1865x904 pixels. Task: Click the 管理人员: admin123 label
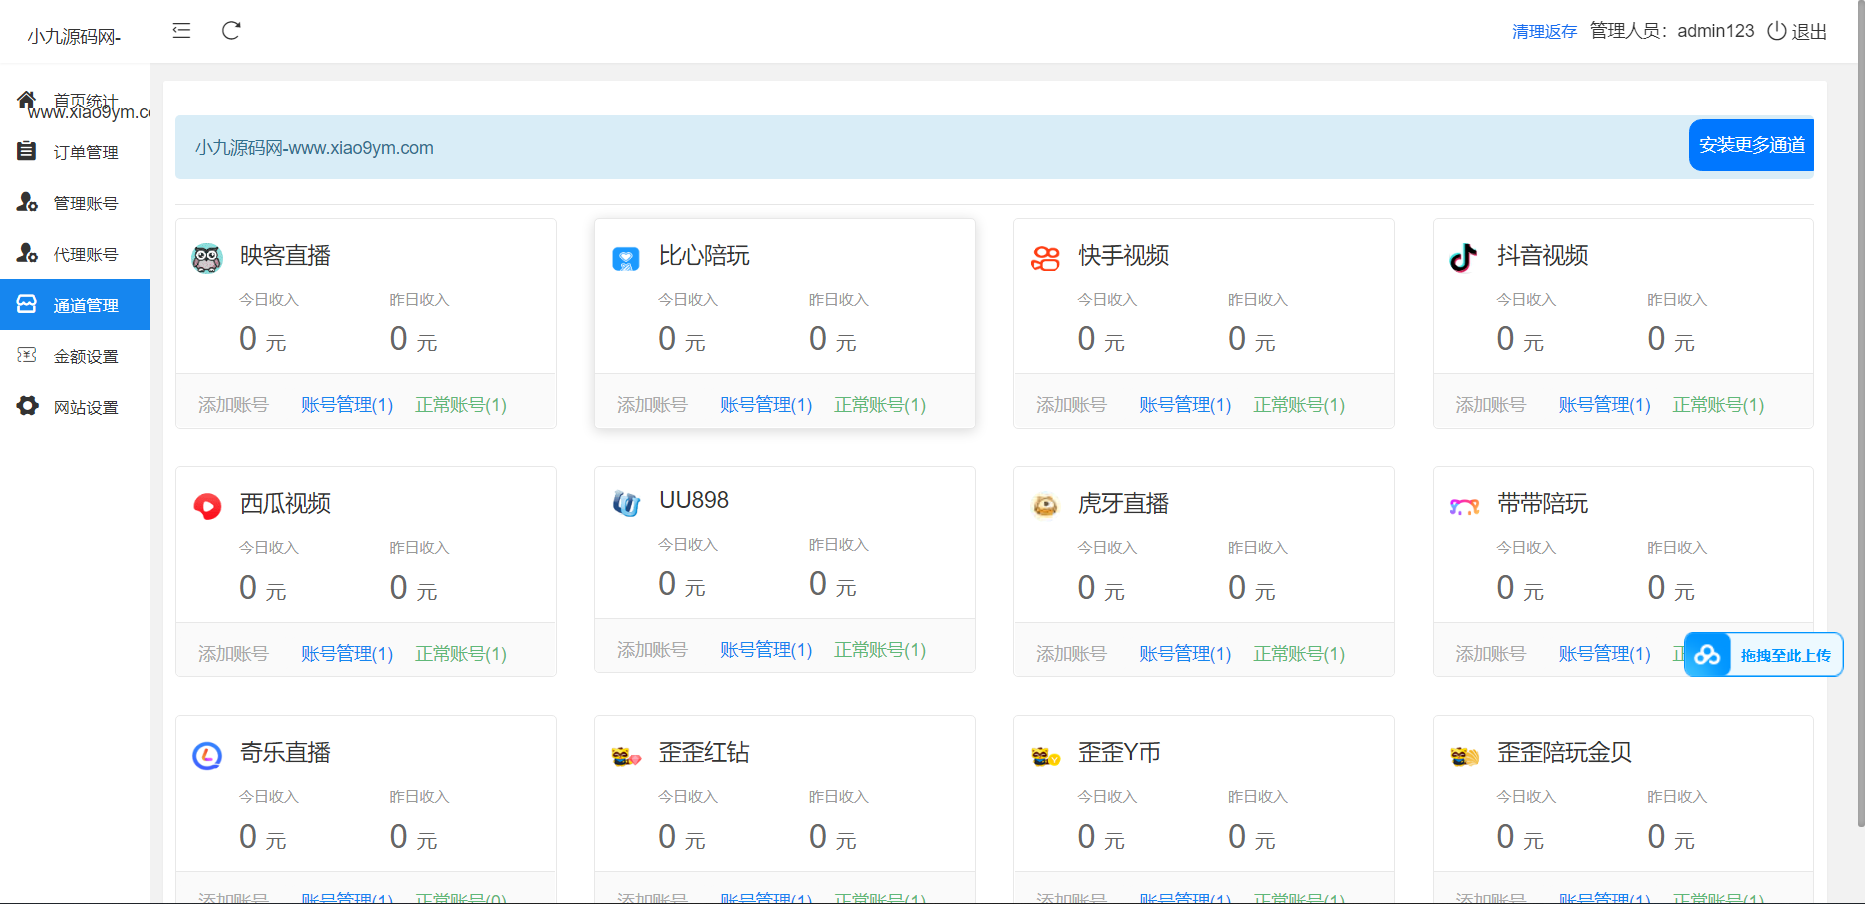tap(1672, 31)
